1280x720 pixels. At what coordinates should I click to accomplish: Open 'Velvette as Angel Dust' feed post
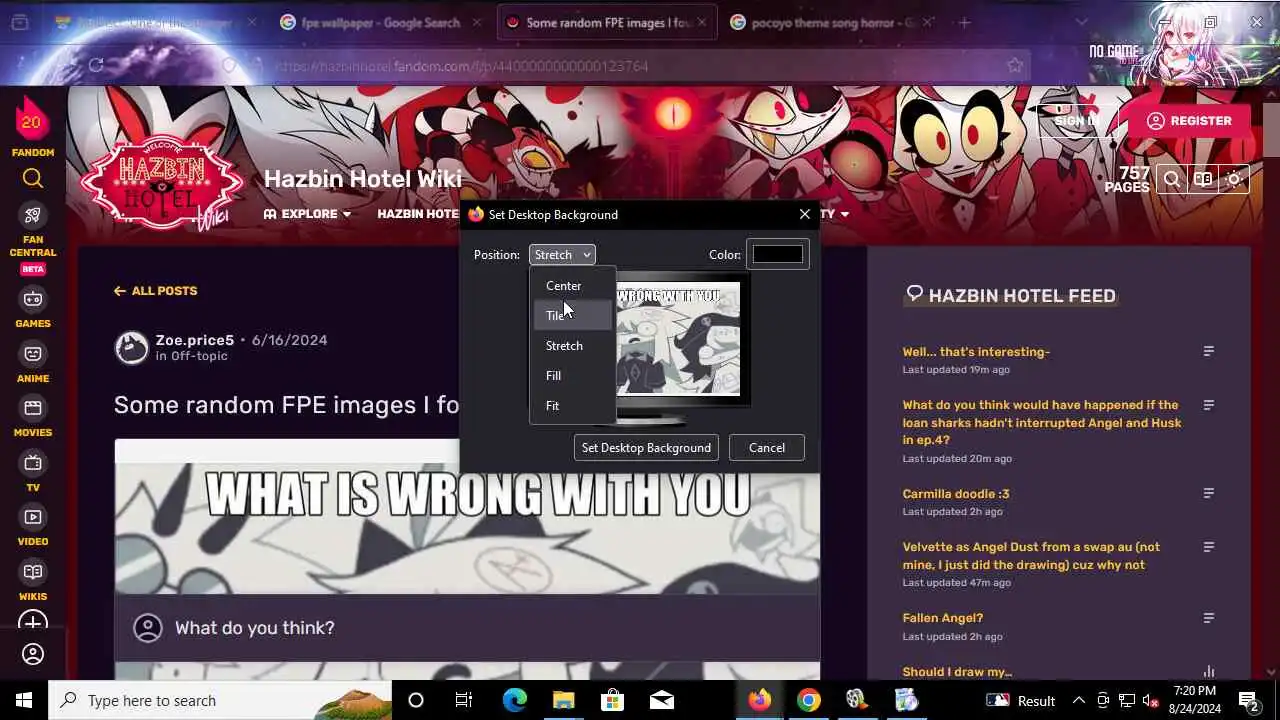(1031, 556)
